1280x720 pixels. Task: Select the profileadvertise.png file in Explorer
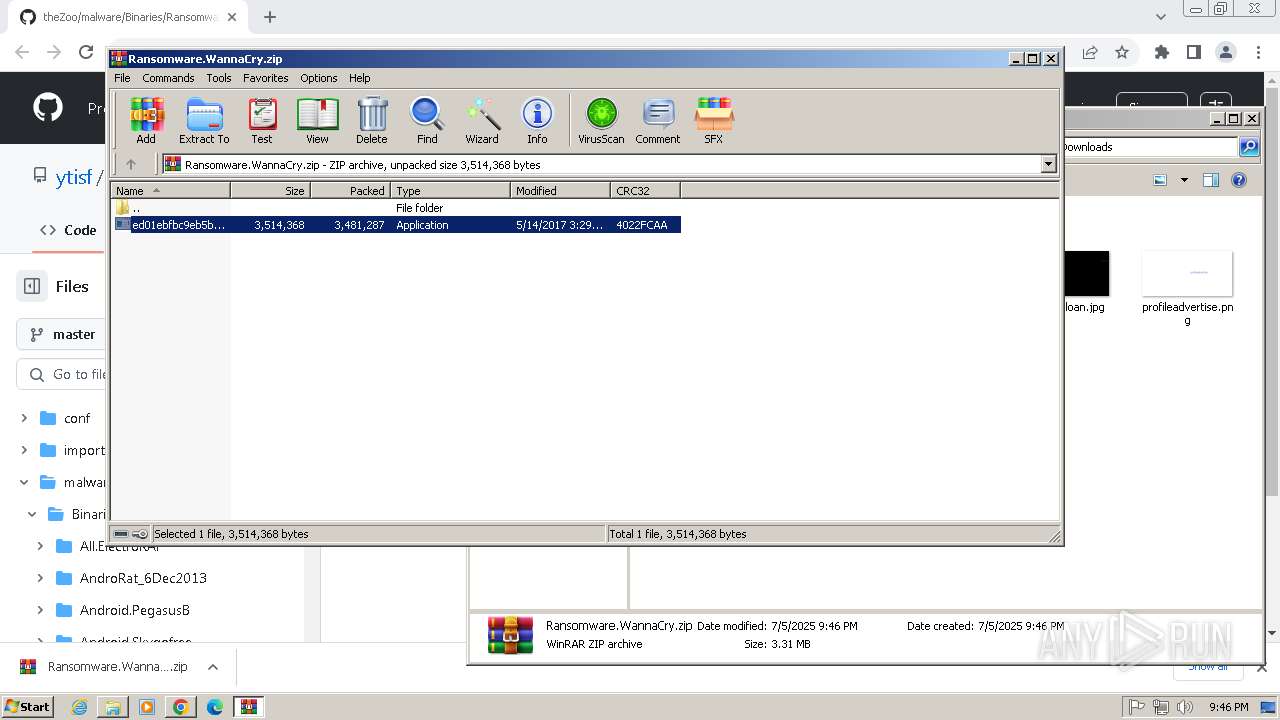coord(1187,288)
